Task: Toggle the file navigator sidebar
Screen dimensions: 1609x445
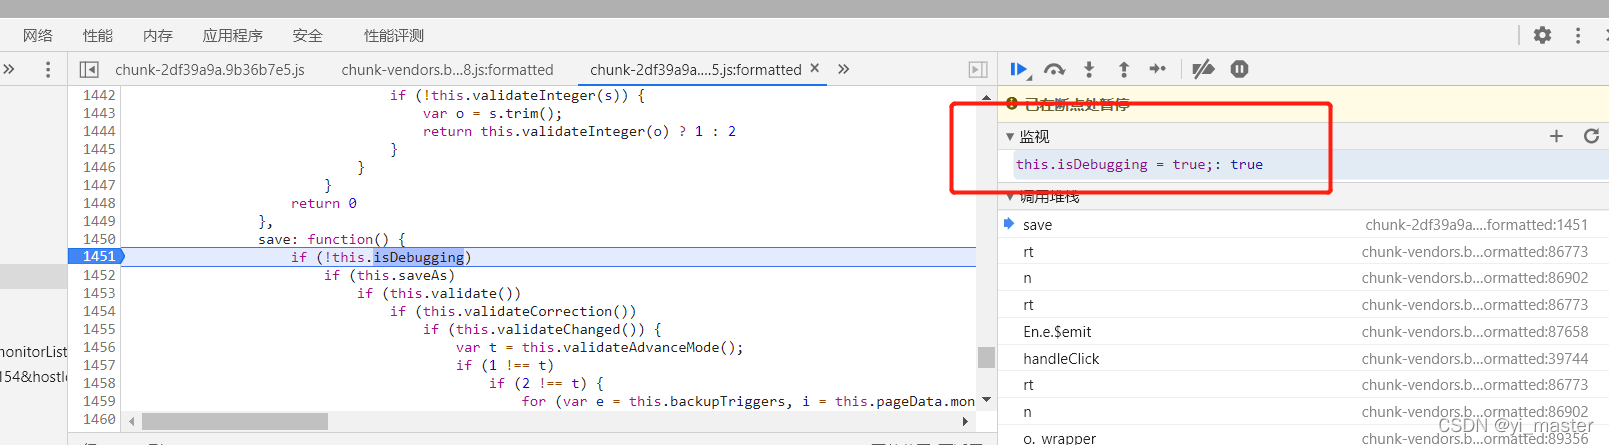Action: click(x=89, y=69)
